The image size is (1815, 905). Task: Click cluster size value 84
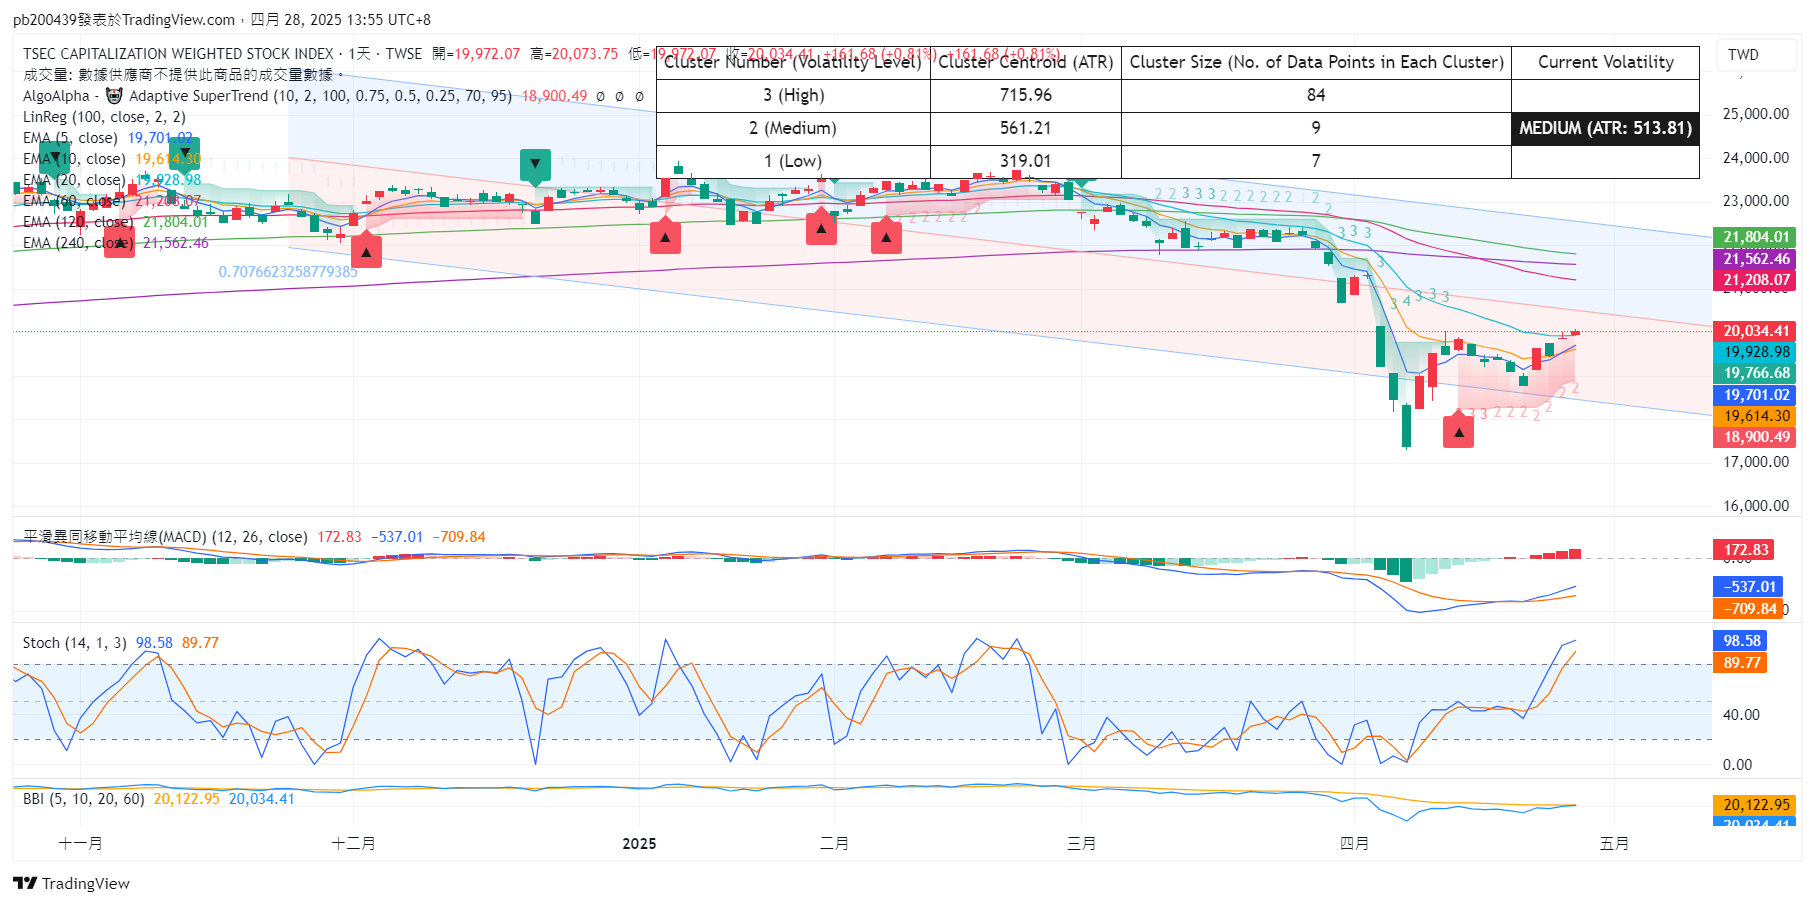coord(1316,95)
